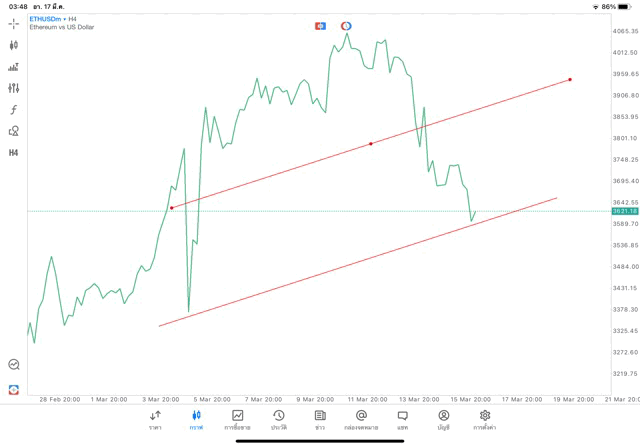Open the ประวัติ (History) tab

point(279,420)
